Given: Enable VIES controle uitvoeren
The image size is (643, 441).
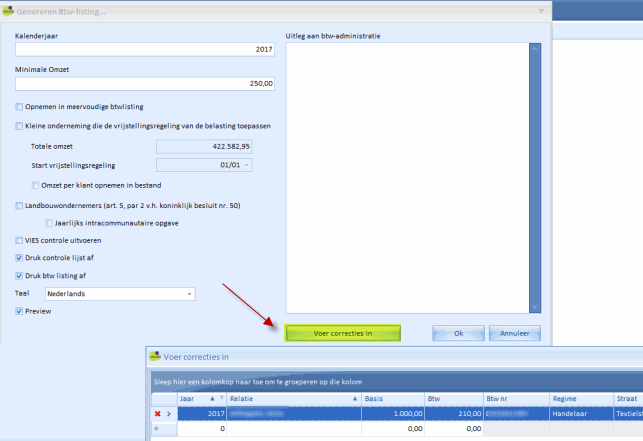Looking at the screenshot, I should pyautogui.click(x=19, y=240).
